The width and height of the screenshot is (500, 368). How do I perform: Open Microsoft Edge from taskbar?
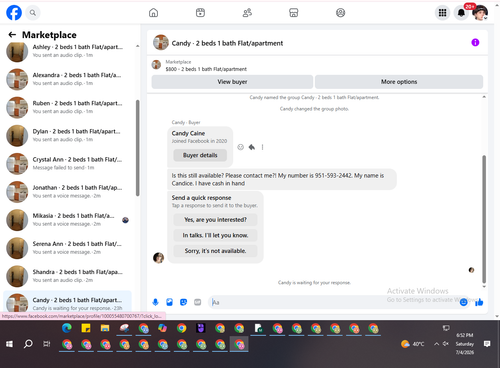pos(67,328)
